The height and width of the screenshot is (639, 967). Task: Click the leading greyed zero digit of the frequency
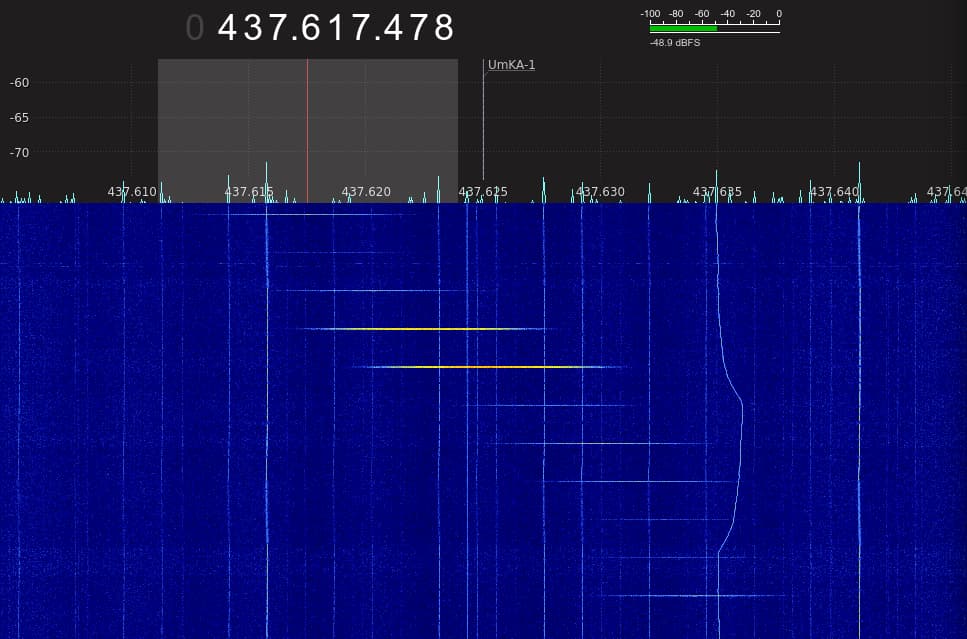(195, 28)
